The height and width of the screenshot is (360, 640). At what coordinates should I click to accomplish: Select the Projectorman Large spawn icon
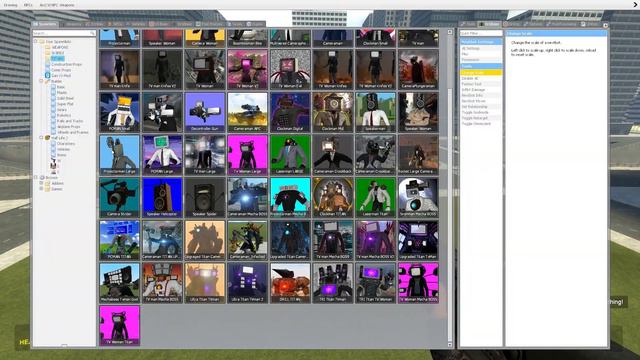pyautogui.click(x=119, y=155)
